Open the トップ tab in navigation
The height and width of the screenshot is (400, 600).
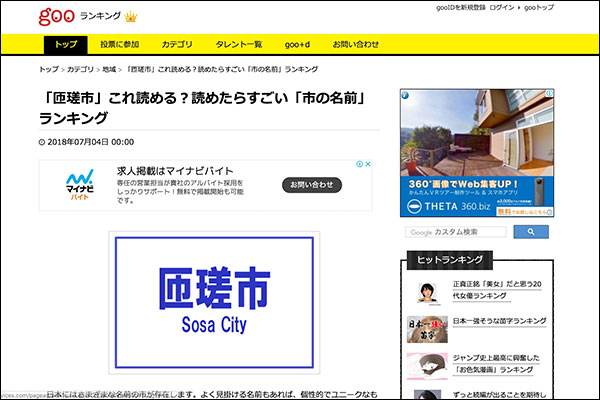point(65,45)
